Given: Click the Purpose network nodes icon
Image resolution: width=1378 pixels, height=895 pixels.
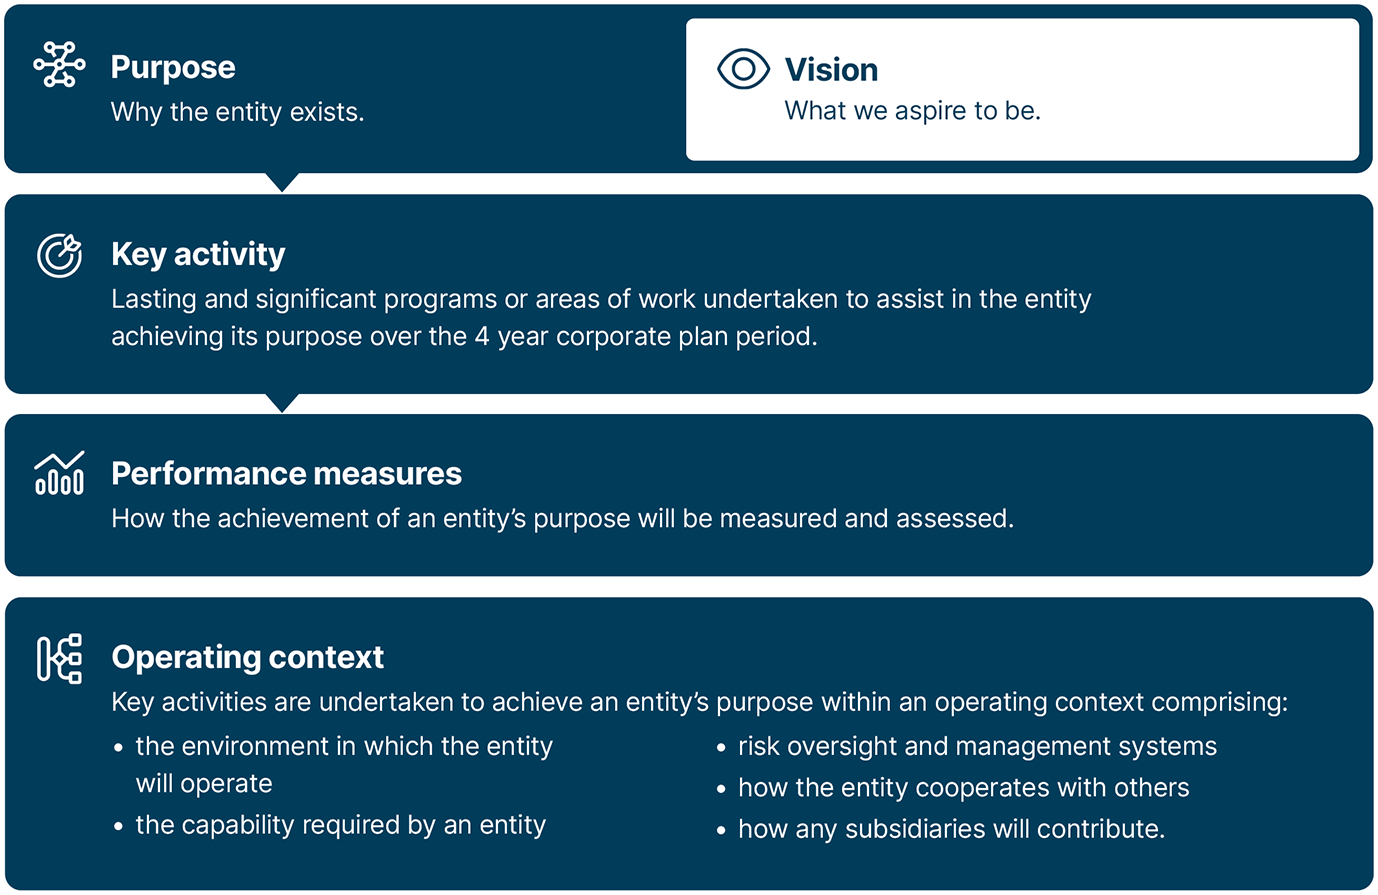Looking at the screenshot, I should point(59,65).
